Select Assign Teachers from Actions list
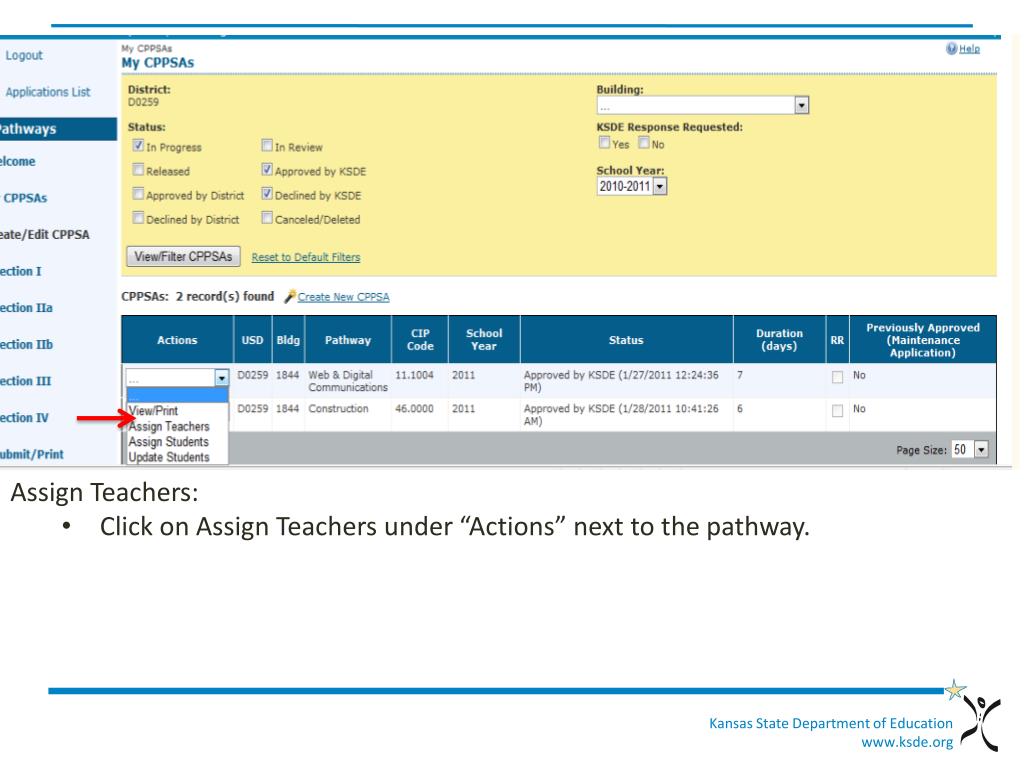The width and height of the screenshot is (1024, 768). tap(169, 426)
